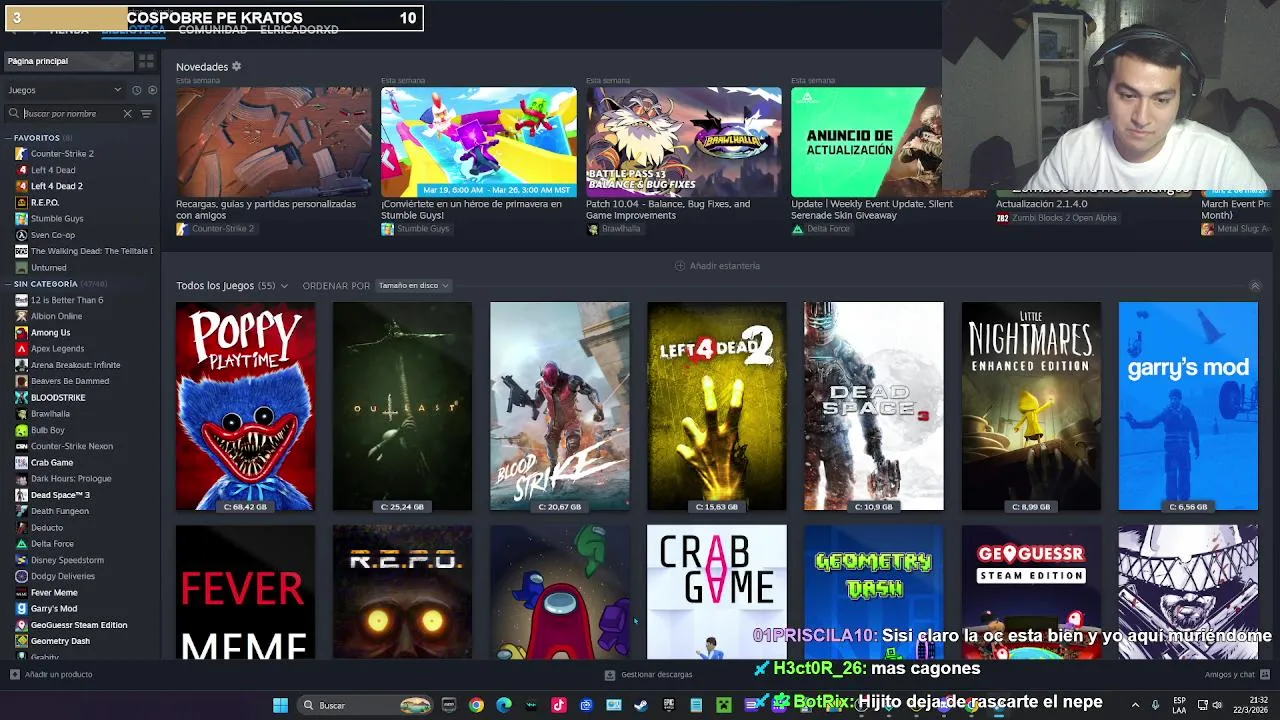Click the Windows taskbar Buscar box
The height and width of the screenshot is (720, 1280).
(366, 705)
